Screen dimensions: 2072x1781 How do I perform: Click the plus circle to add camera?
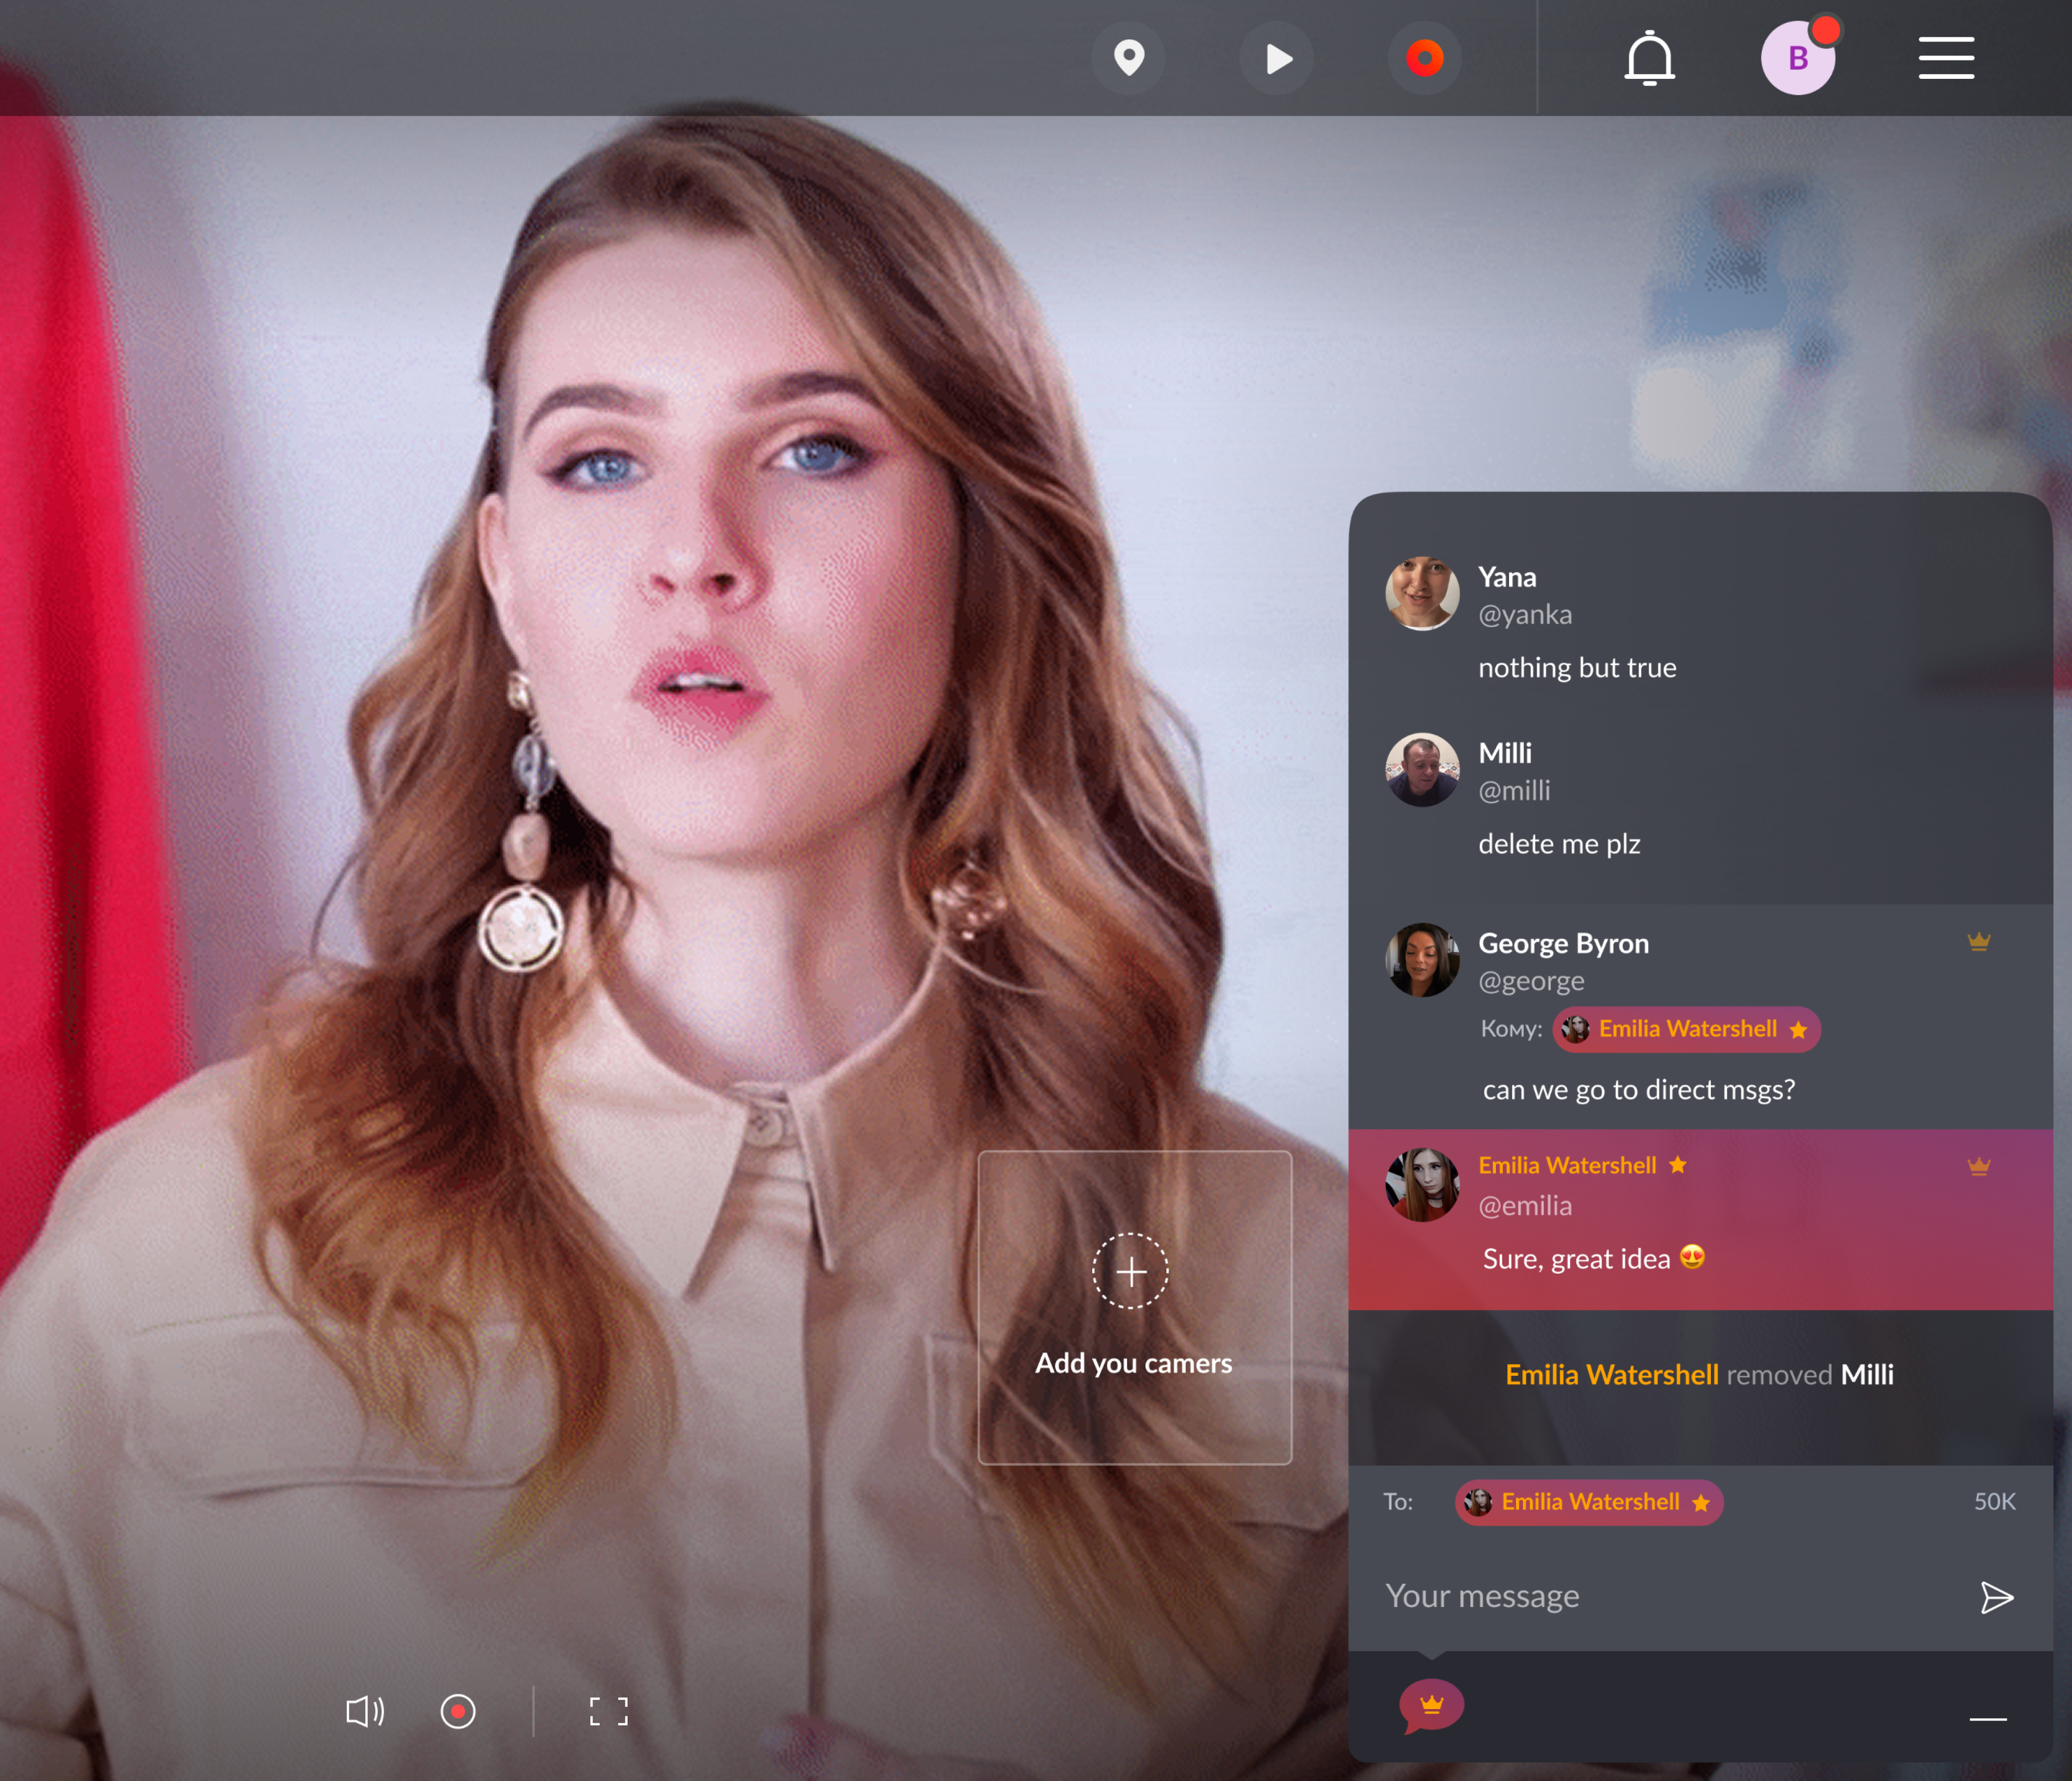1130,1271
